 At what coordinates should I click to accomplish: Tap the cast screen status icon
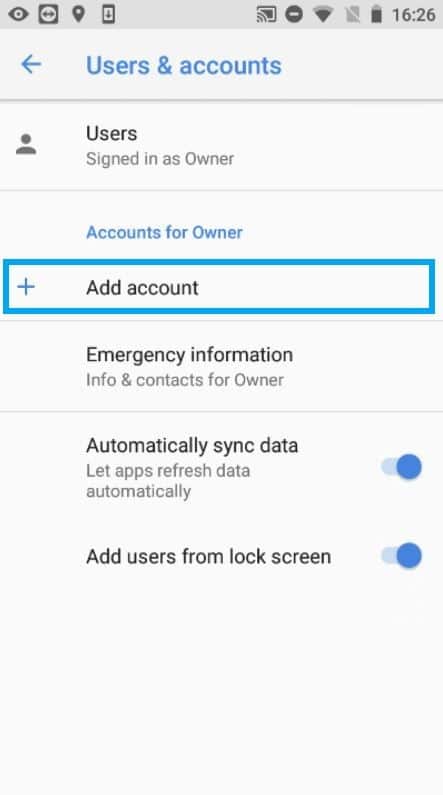point(267,15)
